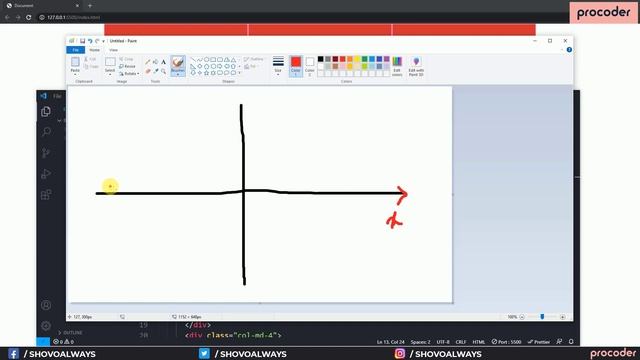Image resolution: width=640 pixels, height=360 pixels.
Task: Open VS Code Accounts icon
Action: click(x=46, y=305)
